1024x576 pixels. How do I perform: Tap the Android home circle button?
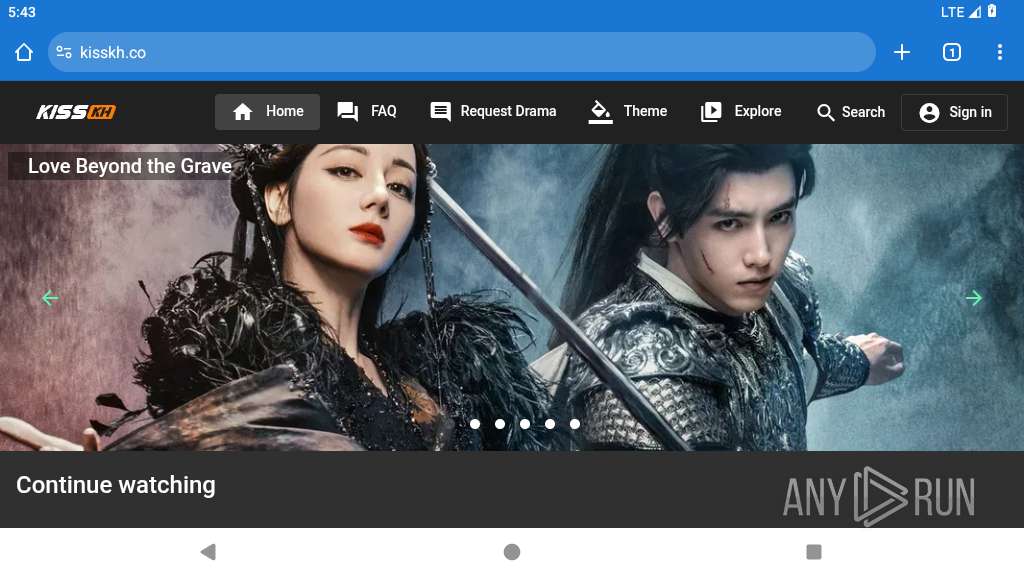pyautogui.click(x=512, y=552)
